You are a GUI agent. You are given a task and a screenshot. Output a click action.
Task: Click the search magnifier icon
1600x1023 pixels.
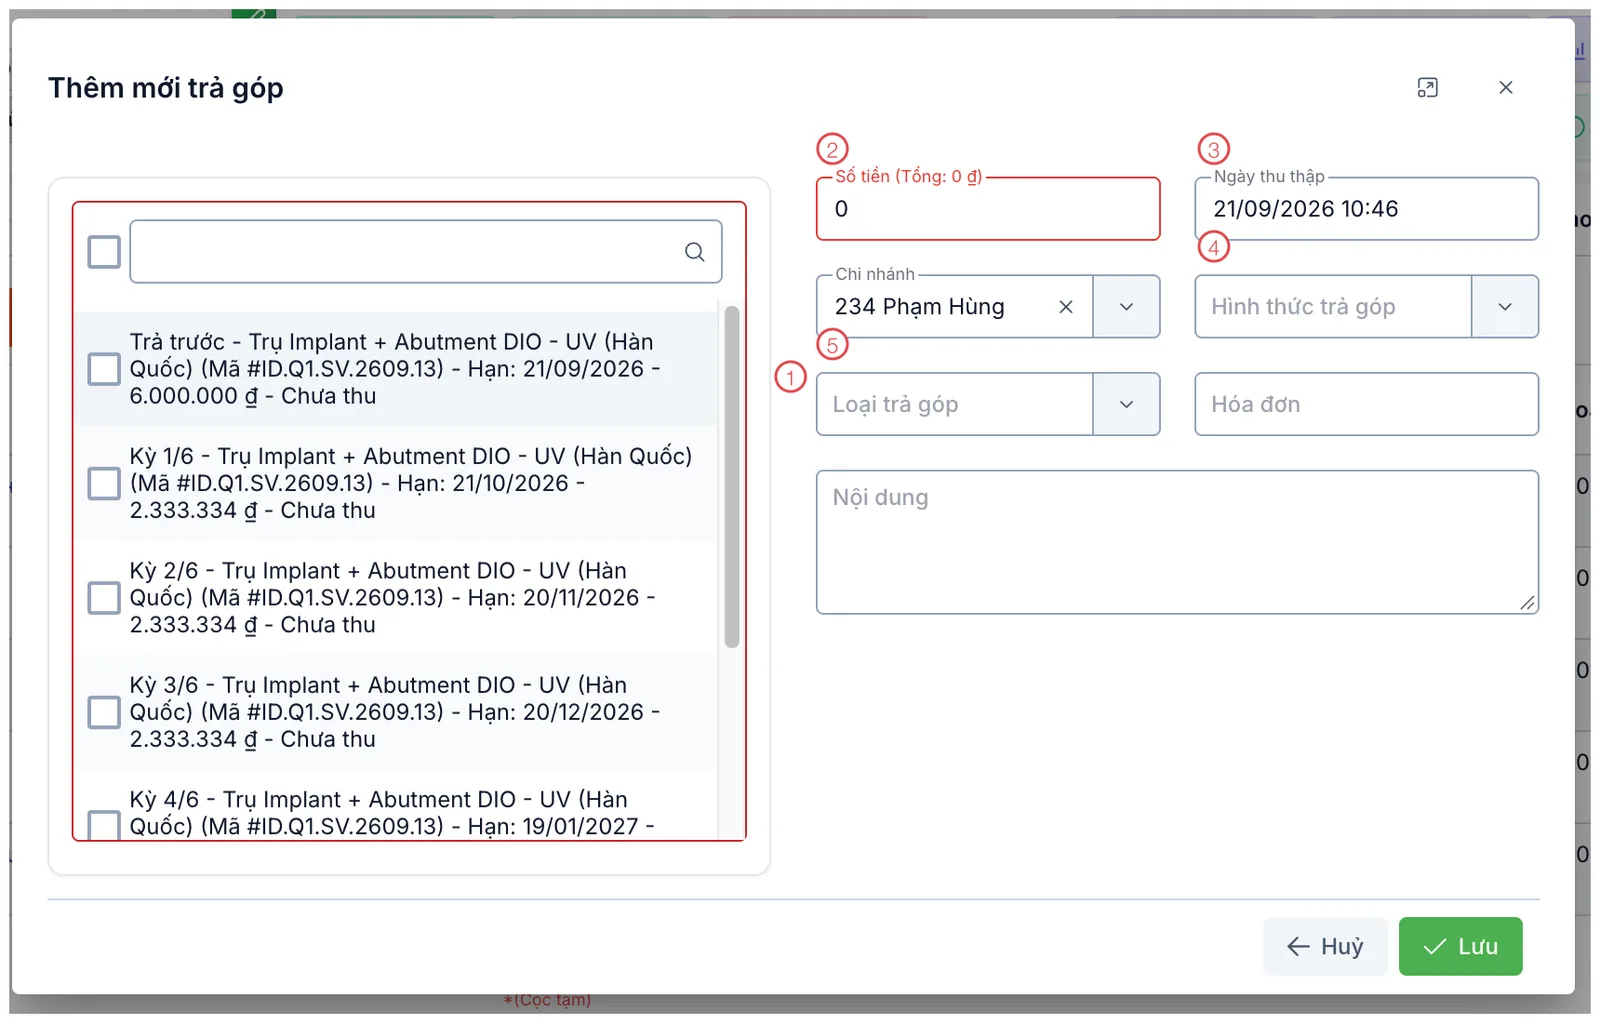pyautogui.click(x=694, y=252)
